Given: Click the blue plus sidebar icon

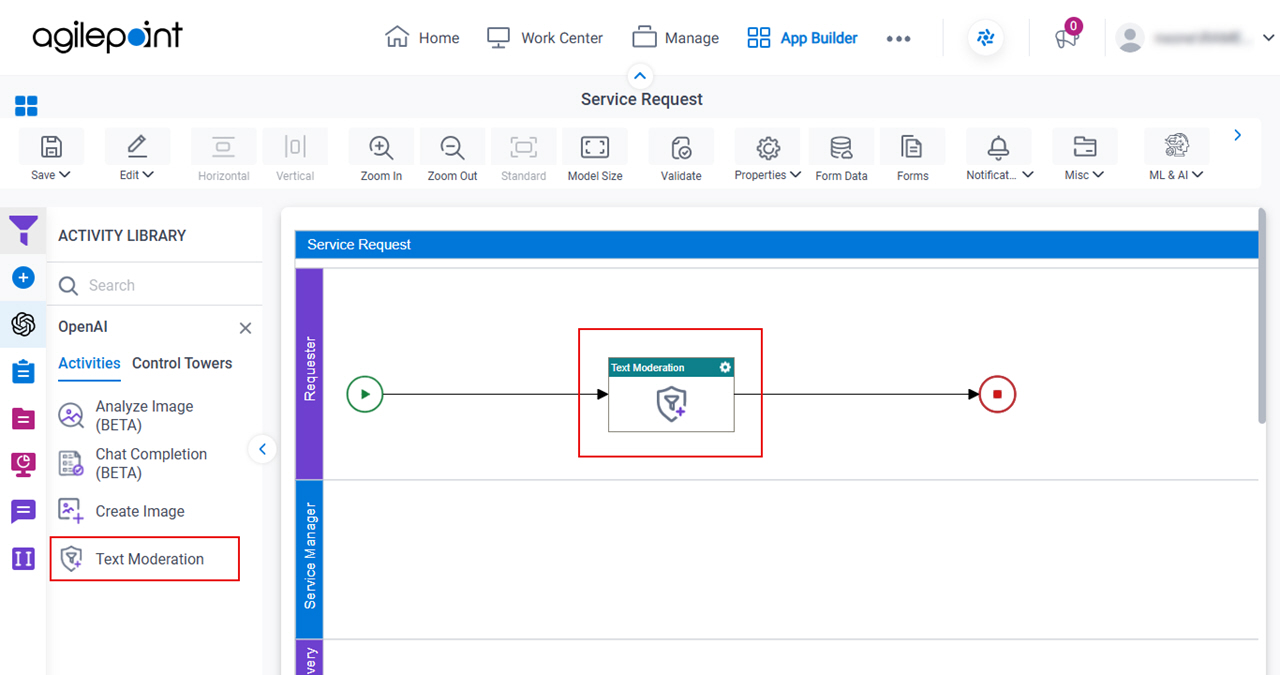Looking at the screenshot, I should (x=24, y=277).
